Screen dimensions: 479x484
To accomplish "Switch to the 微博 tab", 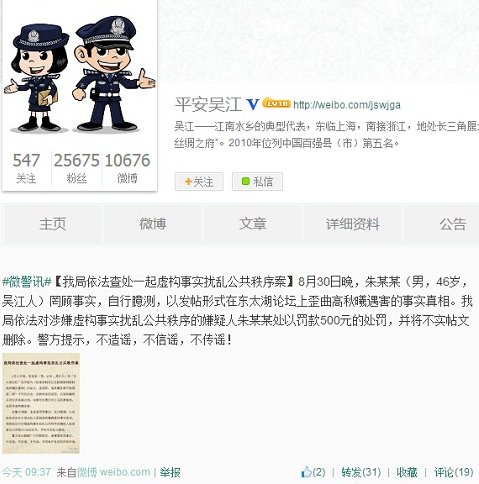I will [x=152, y=224].
